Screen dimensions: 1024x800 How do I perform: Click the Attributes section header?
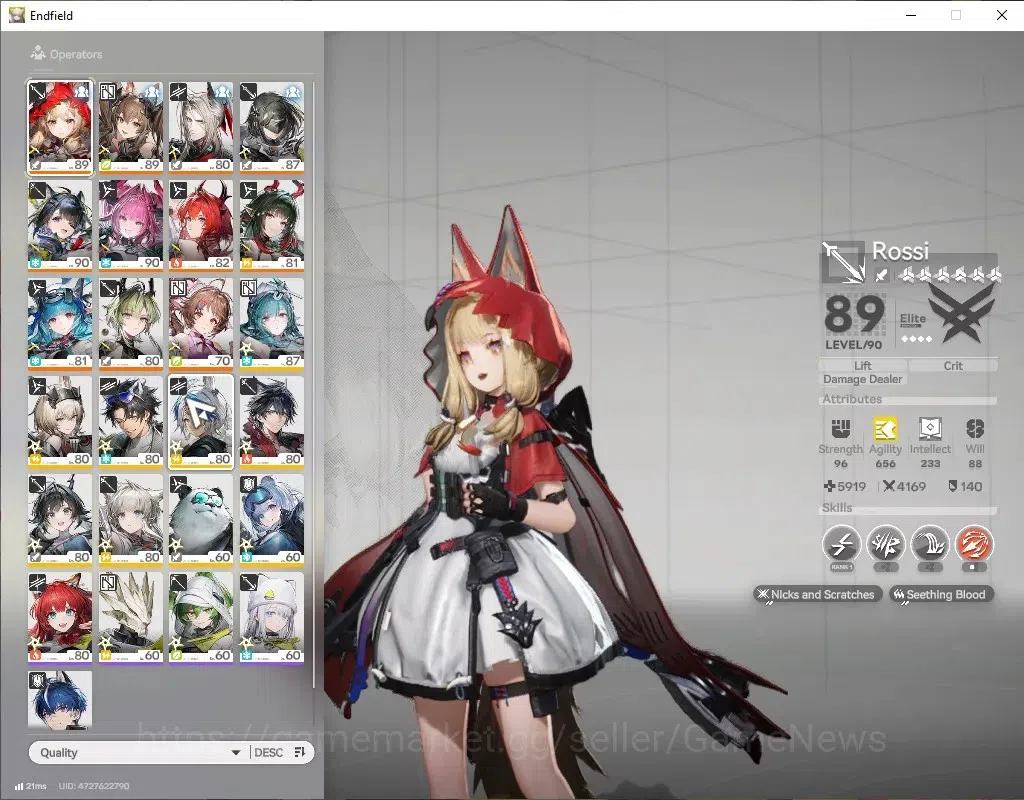852,399
